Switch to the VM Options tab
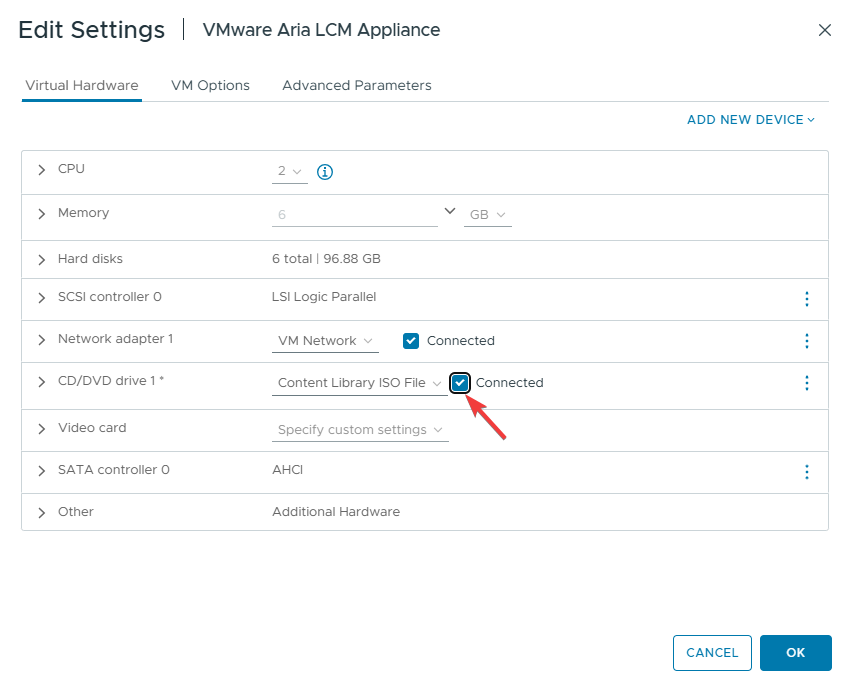The height and width of the screenshot is (689, 847). tap(210, 85)
